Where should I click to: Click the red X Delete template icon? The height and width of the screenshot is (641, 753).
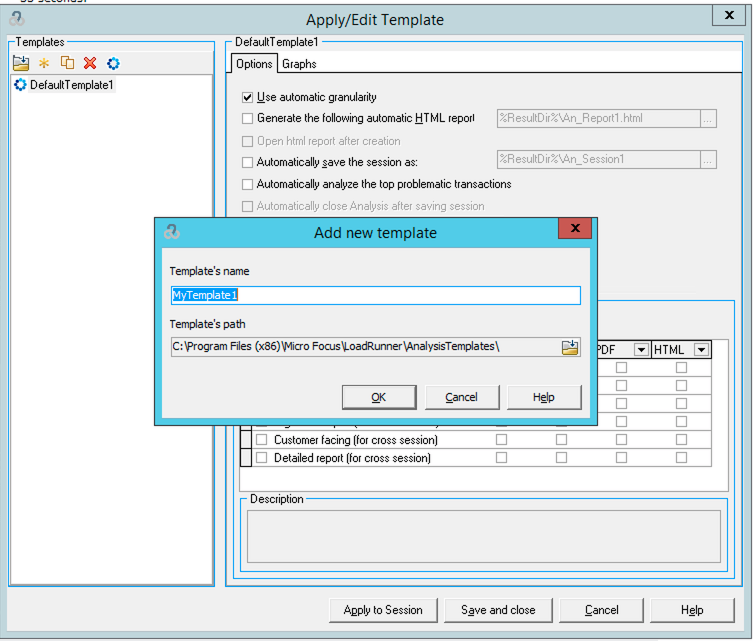point(90,63)
